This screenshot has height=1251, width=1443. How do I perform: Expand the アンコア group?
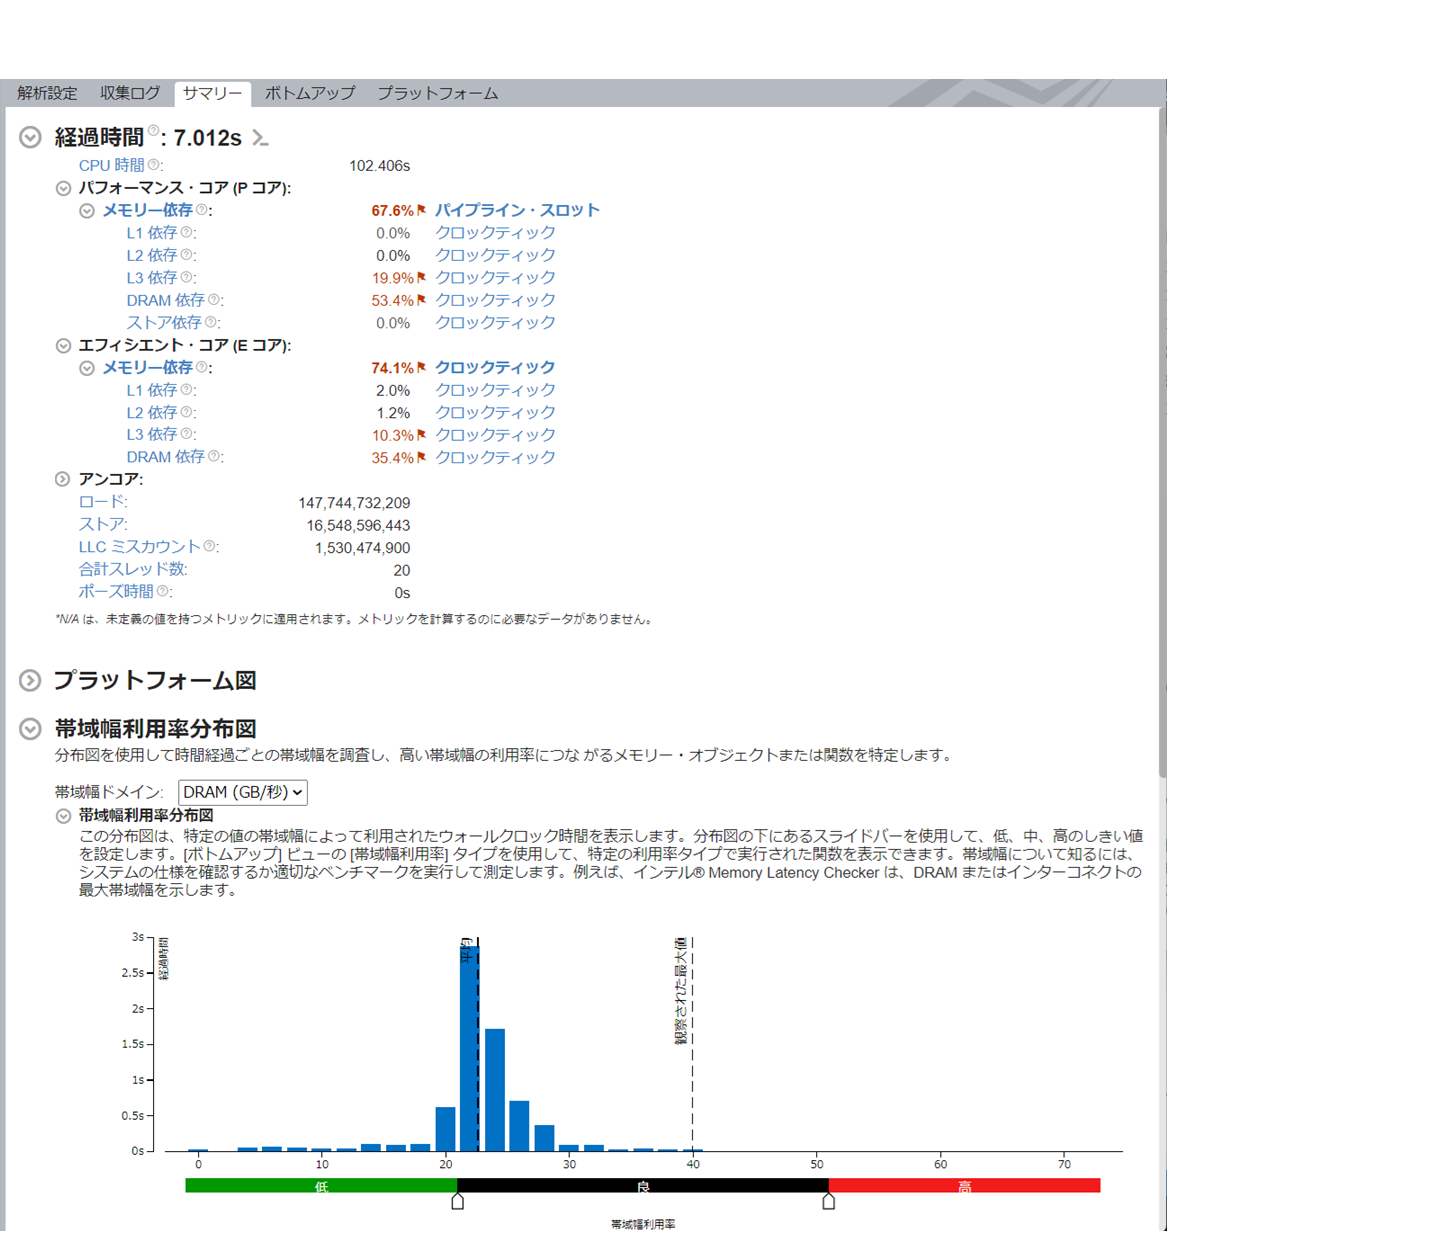[x=63, y=479]
